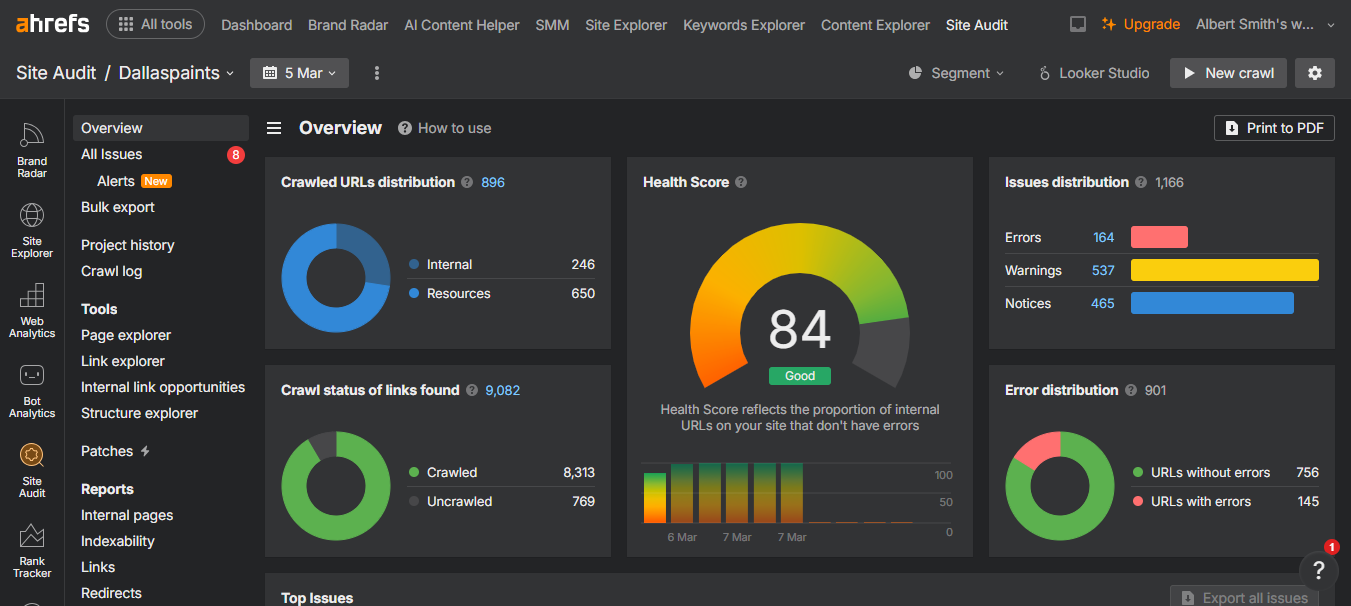The height and width of the screenshot is (606, 1351).
Task: Click Warnings count 537
Action: point(1103,270)
